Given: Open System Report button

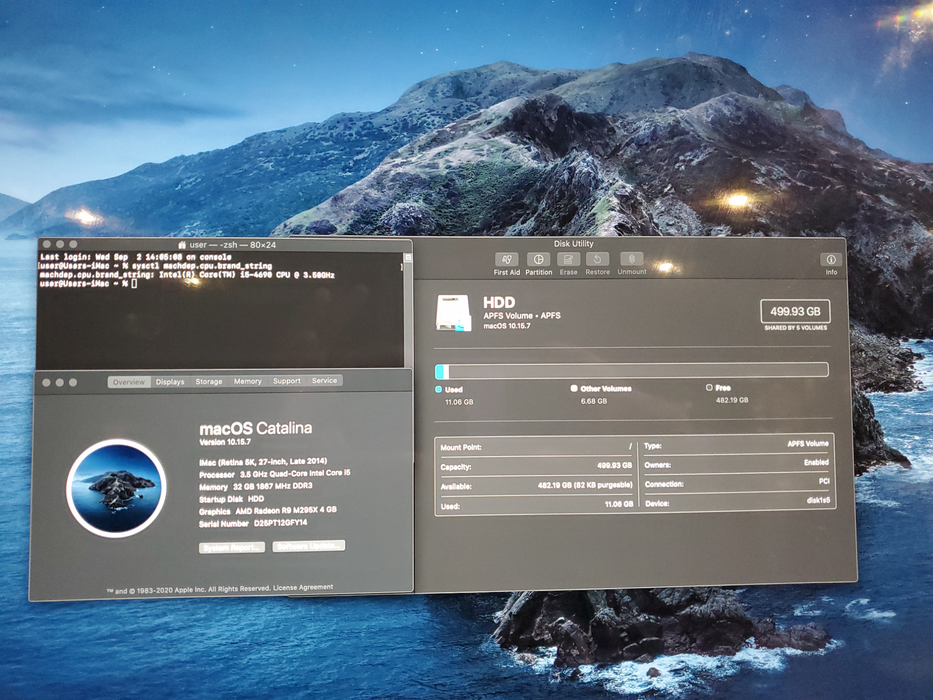Looking at the screenshot, I should (231, 548).
